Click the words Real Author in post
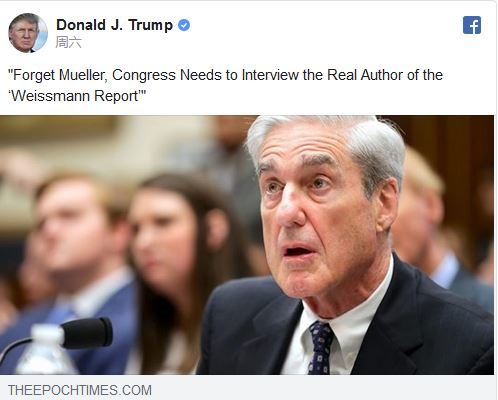The height and width of the screenshot is (400, 498). (x=365, y=75)
